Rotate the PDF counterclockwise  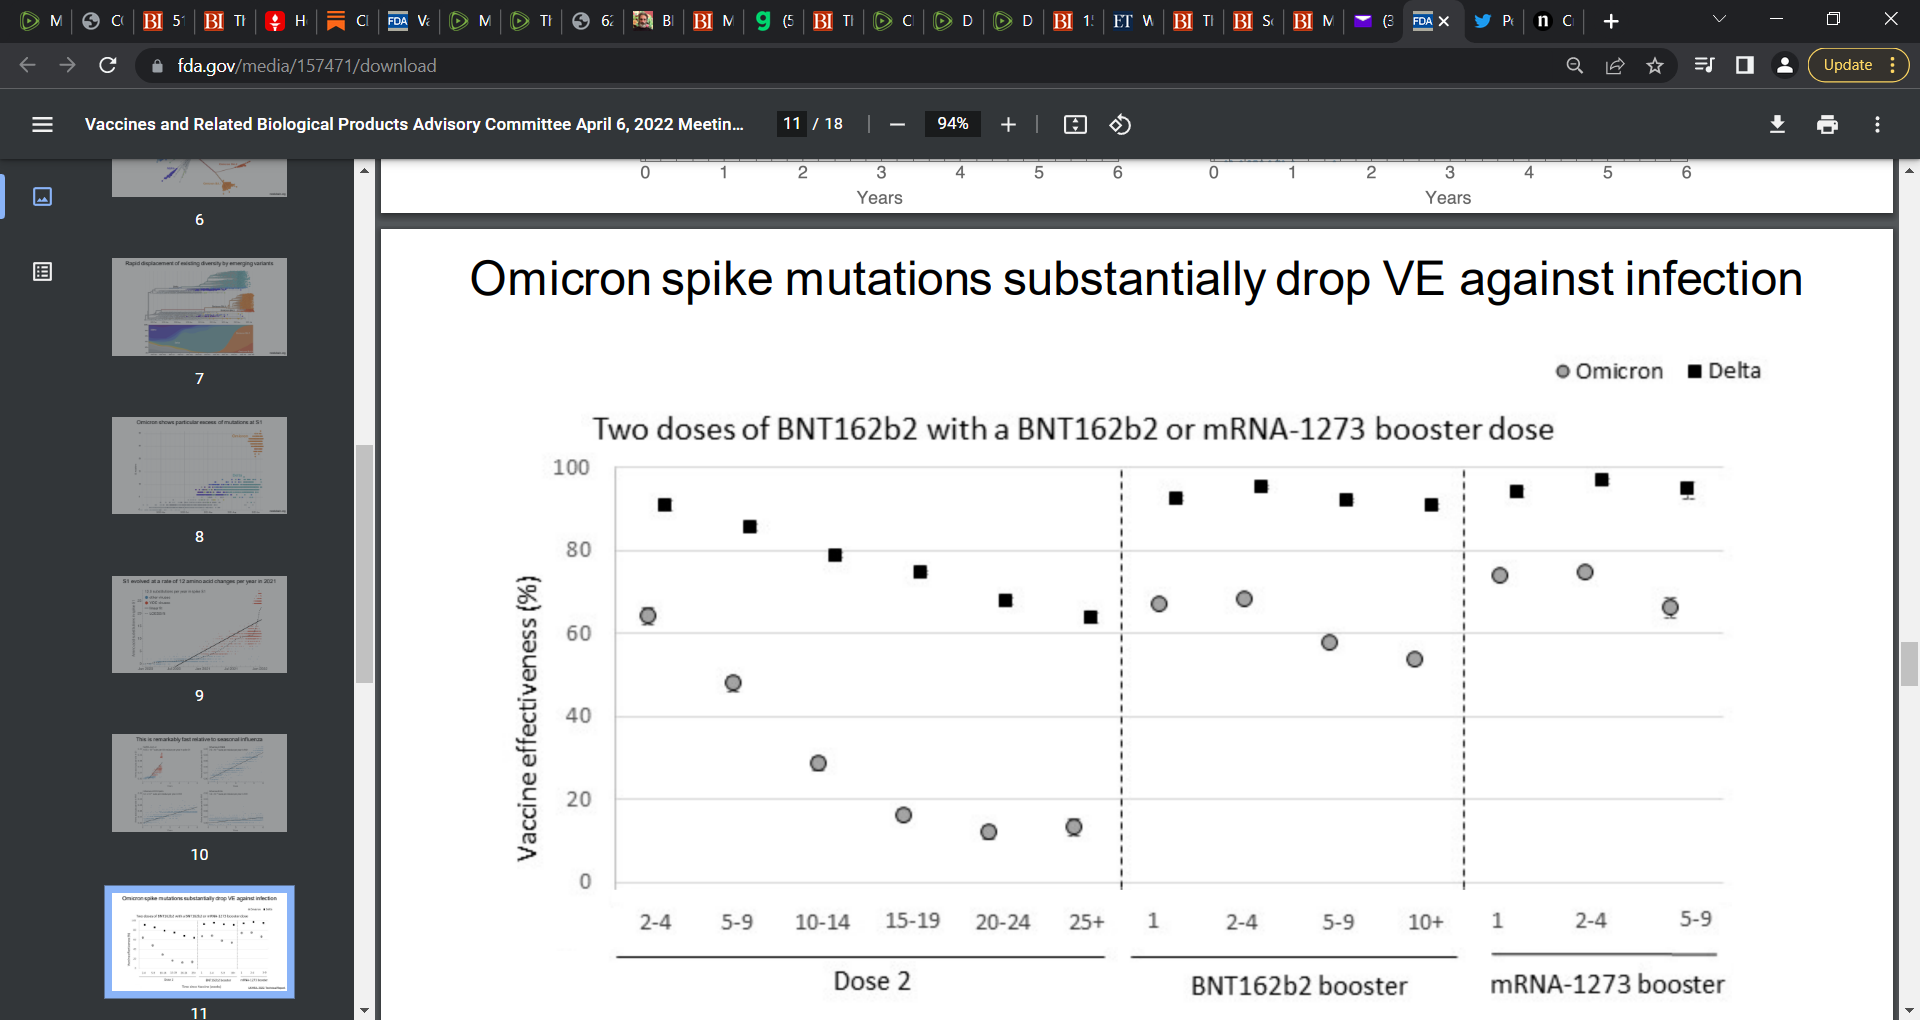[x=1120, y=124]
